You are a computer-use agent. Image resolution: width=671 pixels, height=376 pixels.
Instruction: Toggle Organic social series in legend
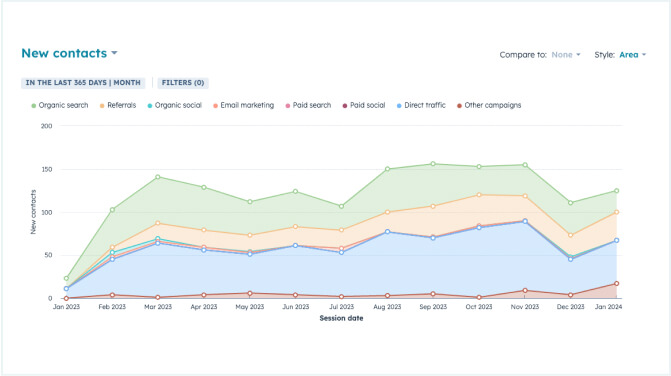(x=174, y=105)
